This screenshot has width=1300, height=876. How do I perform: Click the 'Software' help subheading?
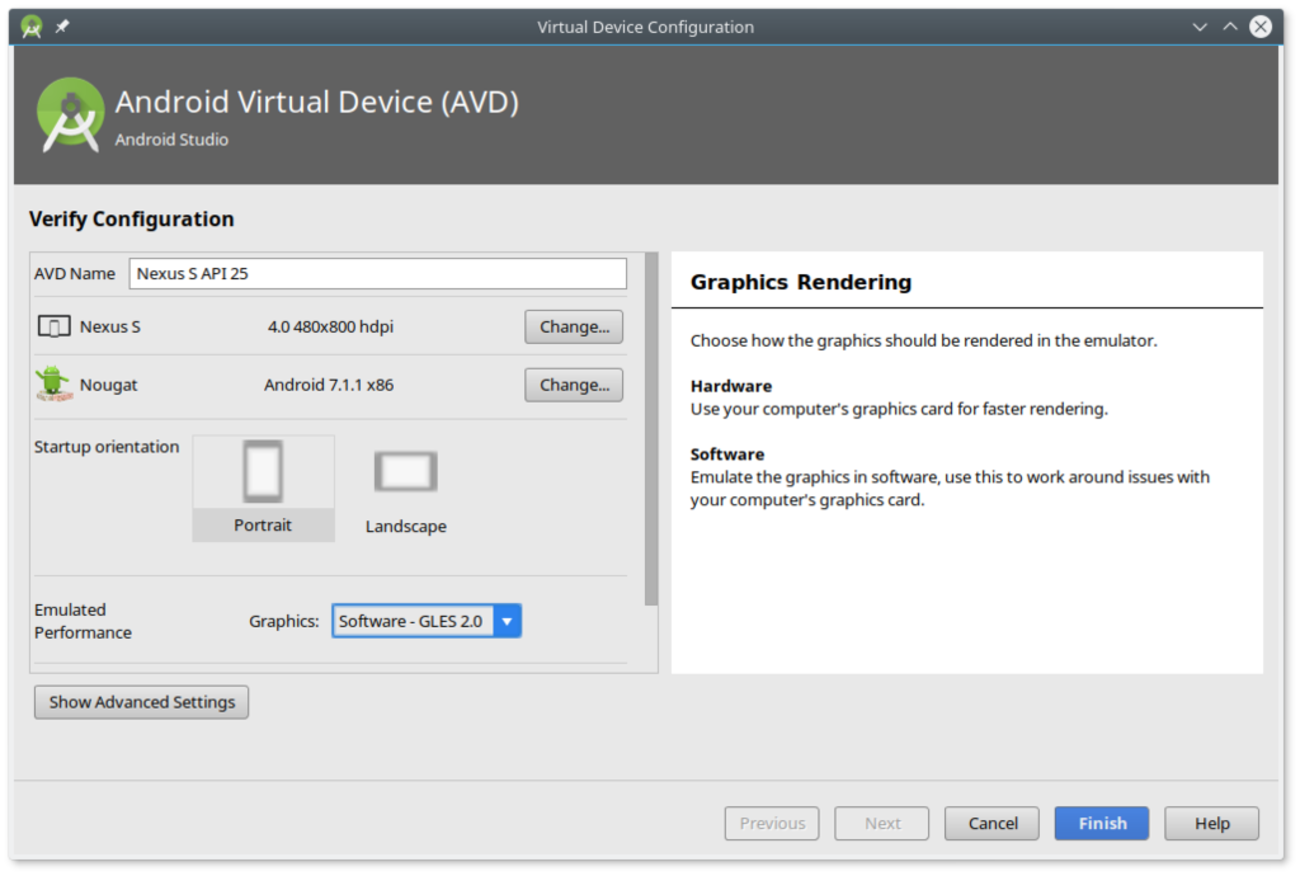(x=727, y=454)
